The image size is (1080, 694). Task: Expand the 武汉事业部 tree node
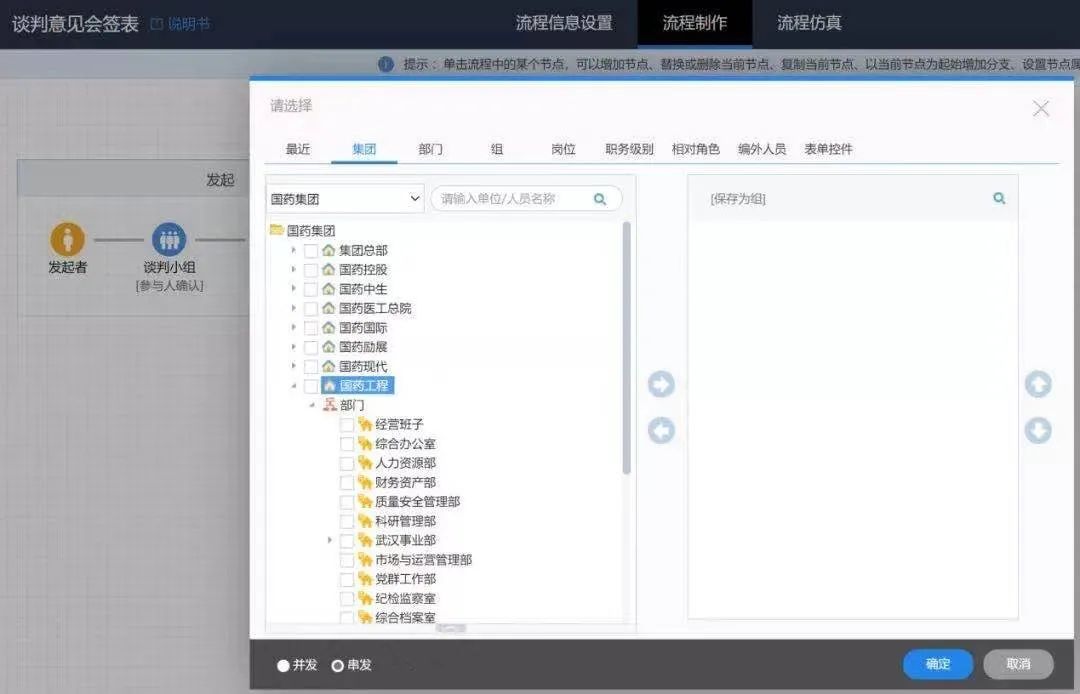pyautogui.click(x=330, y=539)
